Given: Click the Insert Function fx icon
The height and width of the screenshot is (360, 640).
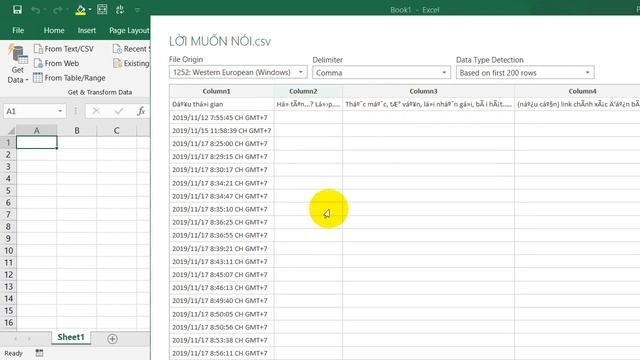Looking at the screenshot, I should click(x=141, y=111).
